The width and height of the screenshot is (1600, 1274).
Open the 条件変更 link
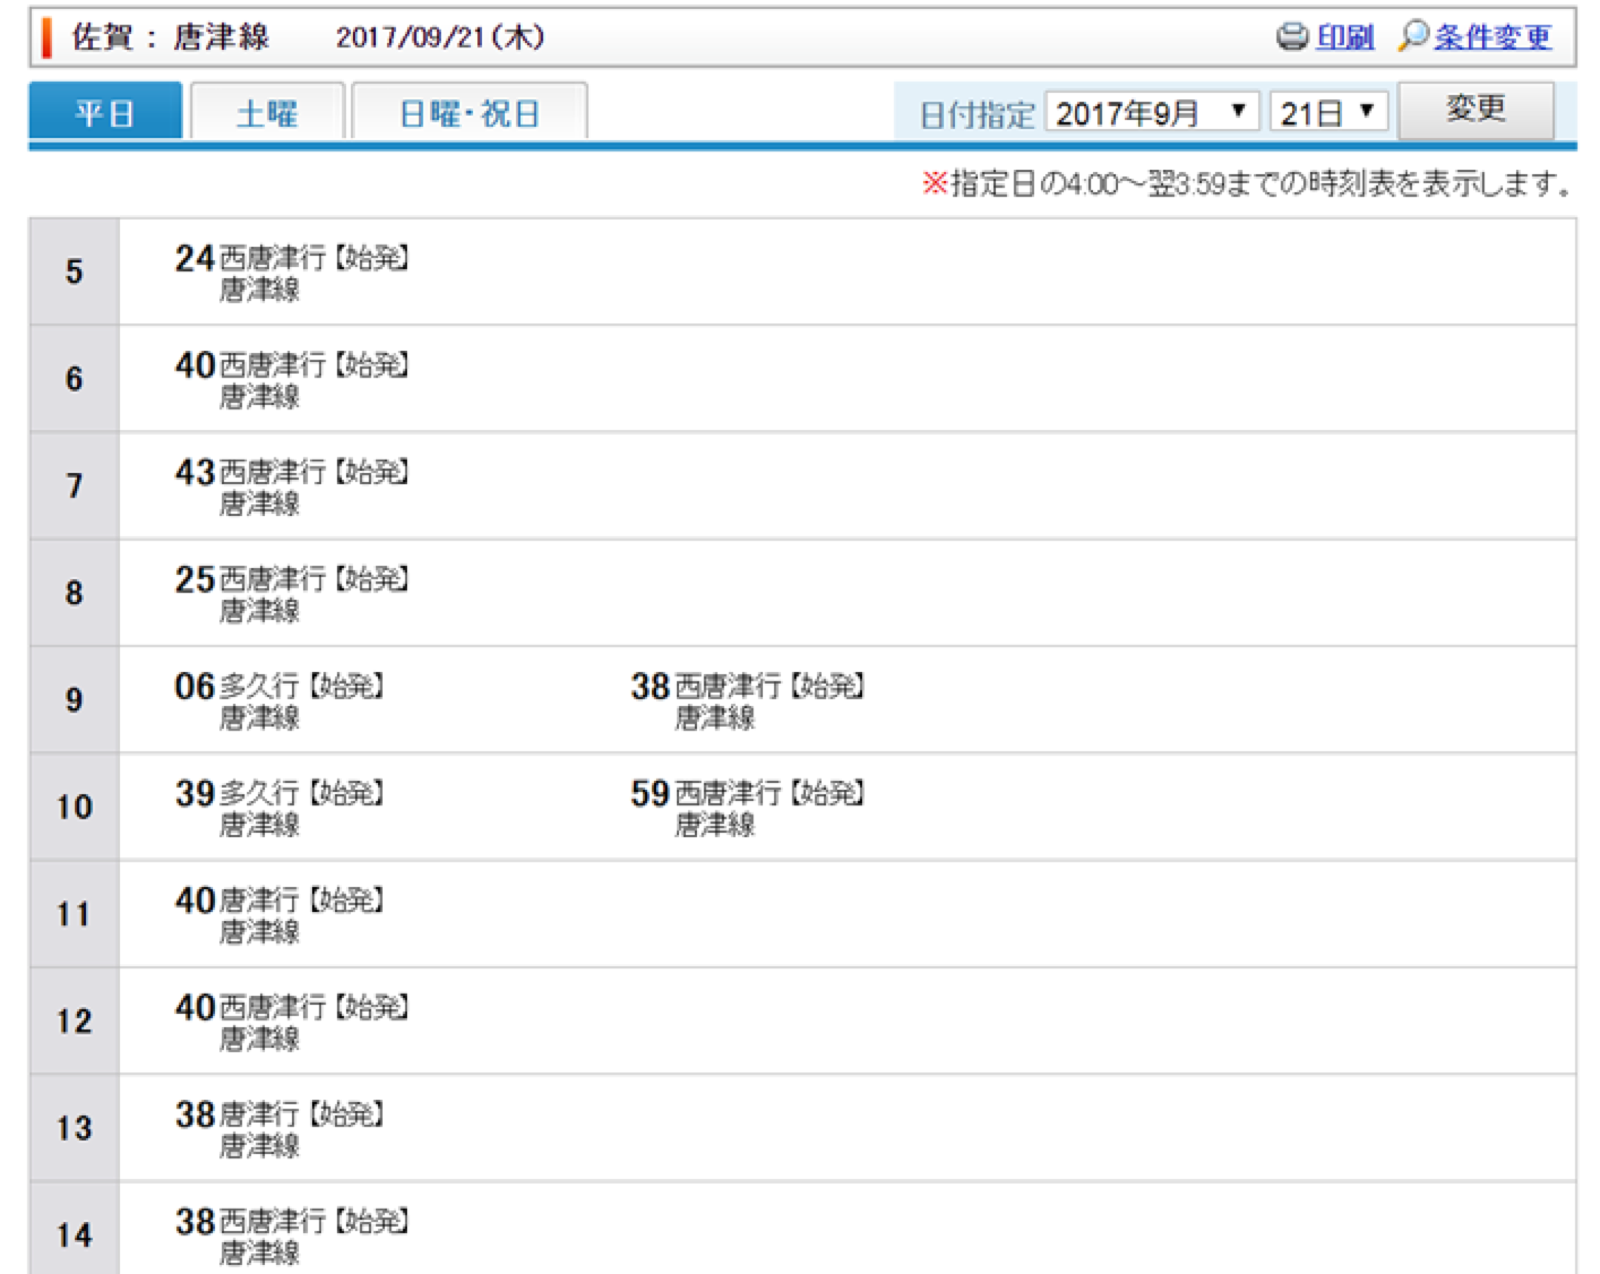pyautogui.click(x=1492, y=38)
